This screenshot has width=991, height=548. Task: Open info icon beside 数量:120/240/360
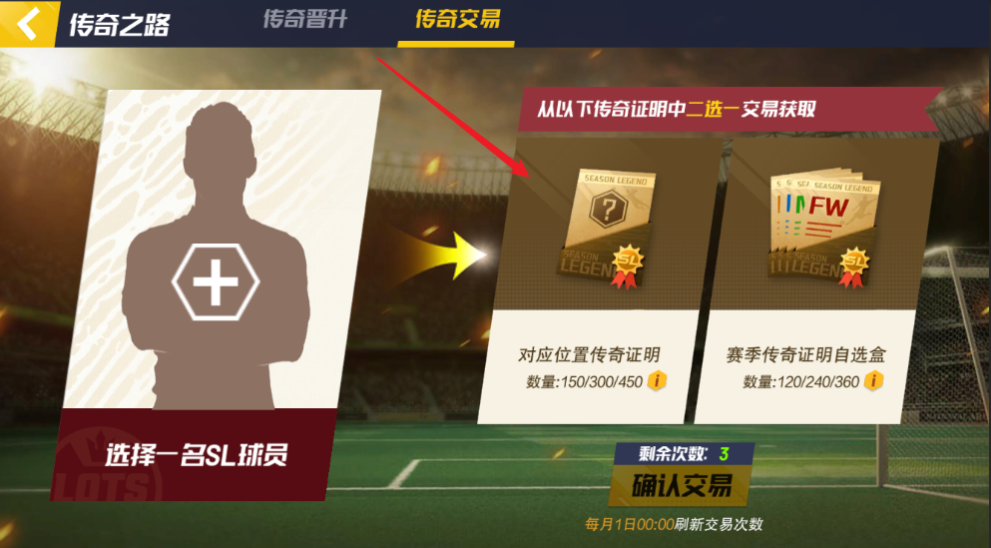click(x=873, y=381)
